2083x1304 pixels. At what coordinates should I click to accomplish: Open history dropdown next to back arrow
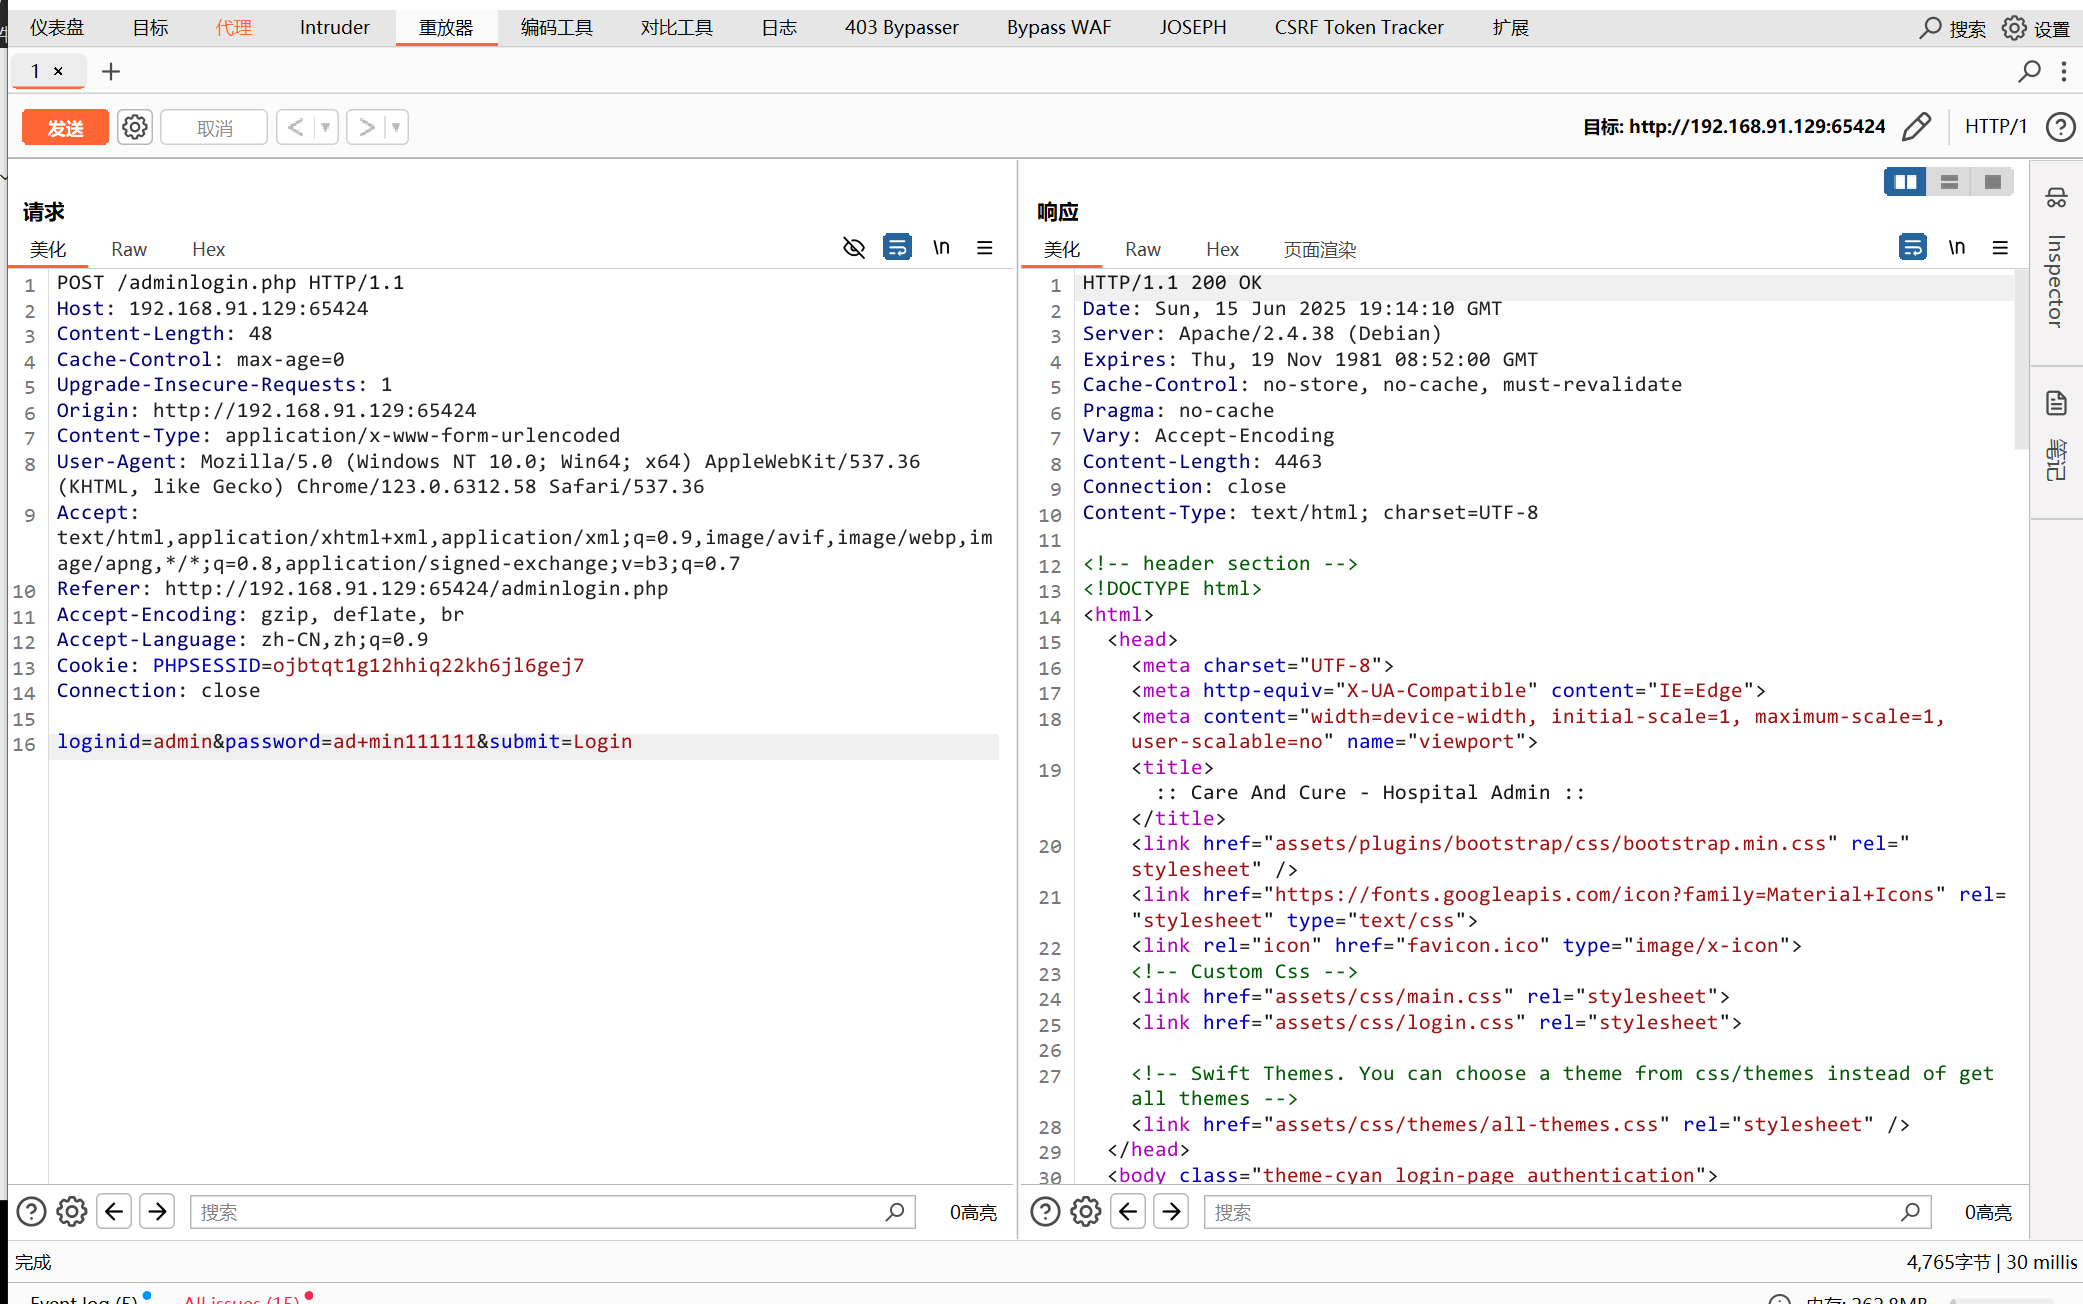click(x=325, y=127)
